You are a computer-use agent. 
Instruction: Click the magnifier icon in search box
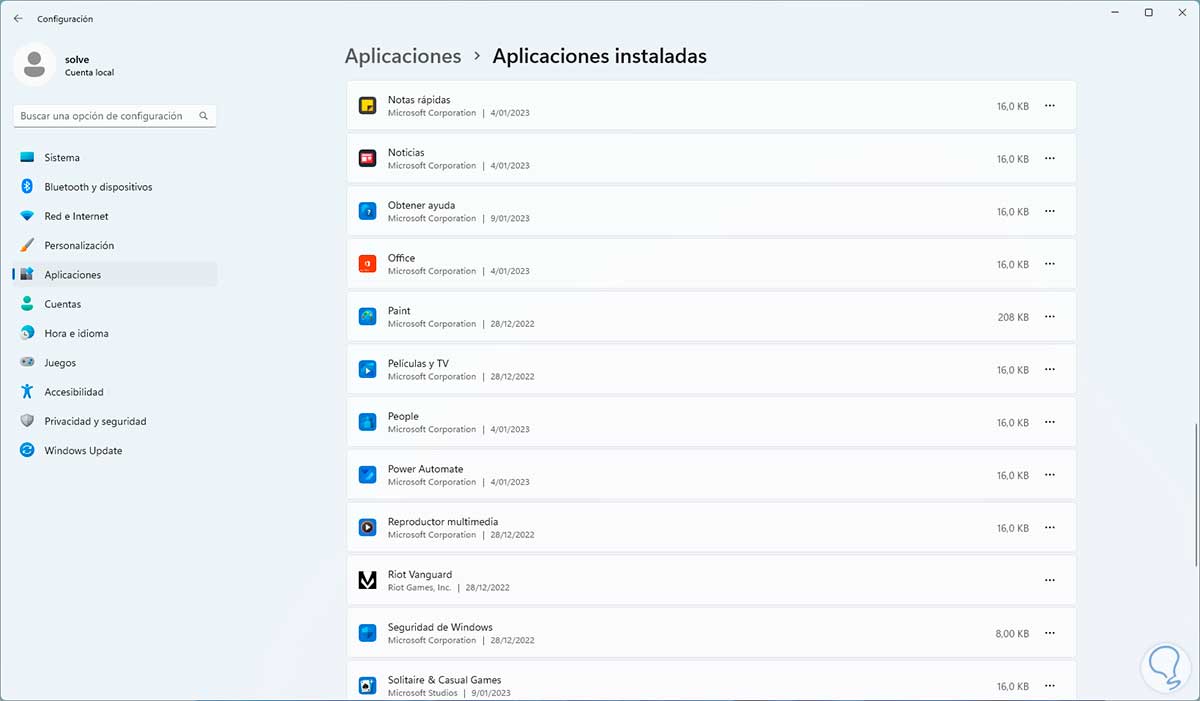(204, 116)
